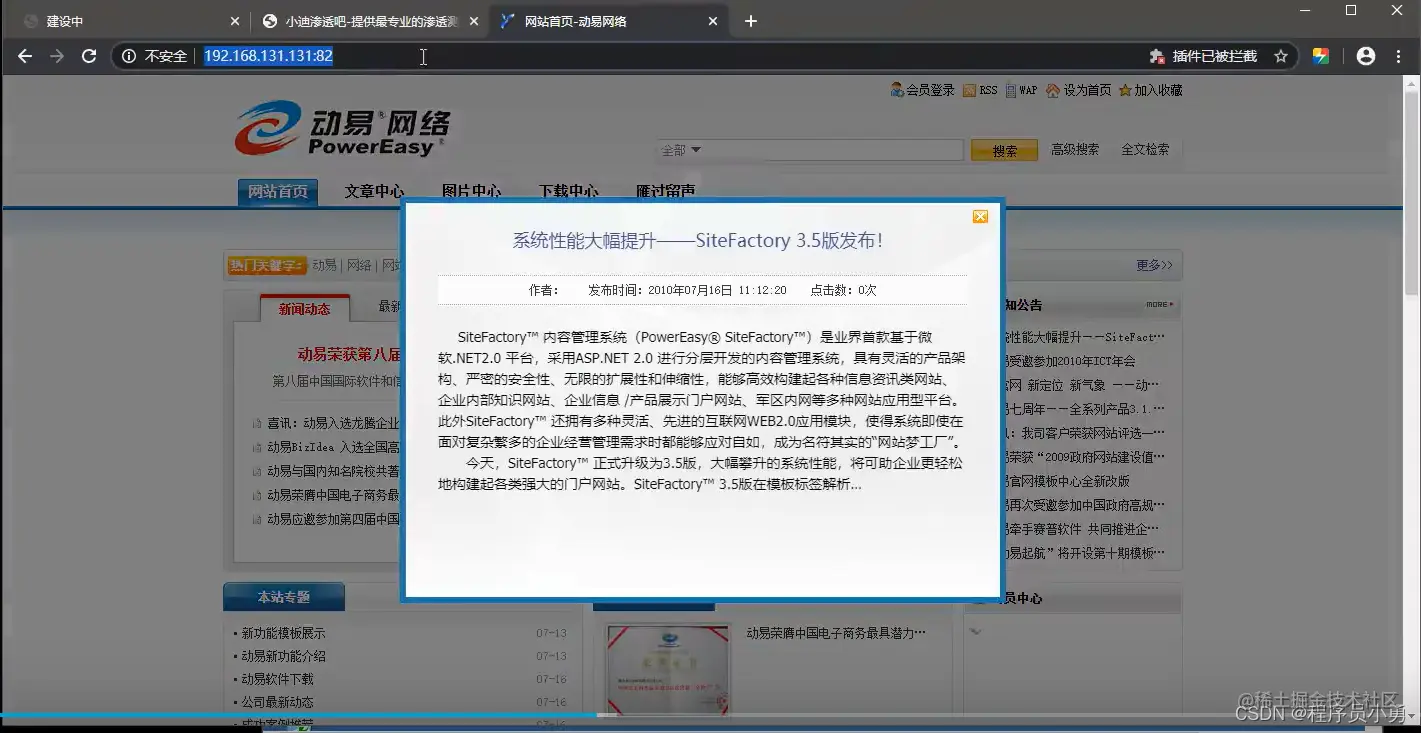Switch to the 小迪渗透吧 tab

[369, 21]
